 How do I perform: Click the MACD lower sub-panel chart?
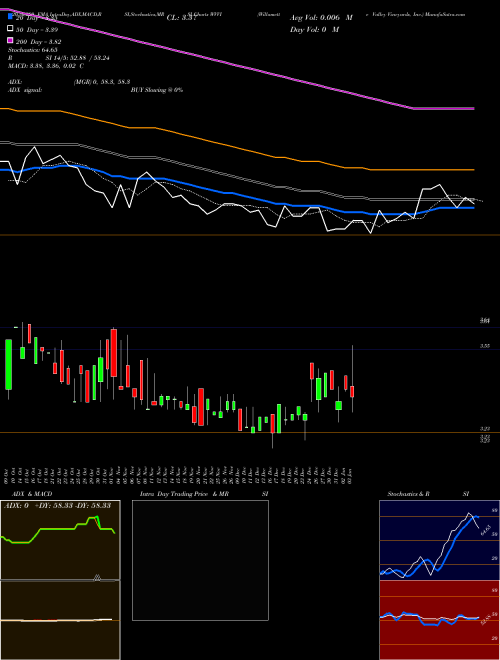point(60,620)
